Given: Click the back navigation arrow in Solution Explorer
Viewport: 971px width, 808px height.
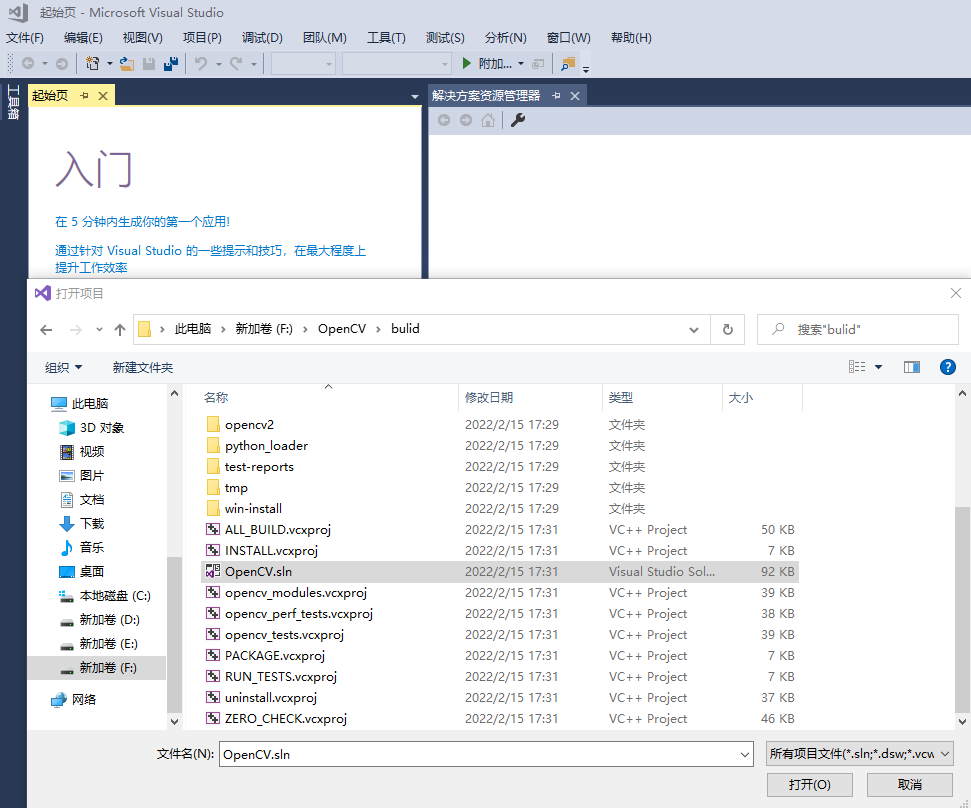Looking at the screenshot, I should point(443,119).
